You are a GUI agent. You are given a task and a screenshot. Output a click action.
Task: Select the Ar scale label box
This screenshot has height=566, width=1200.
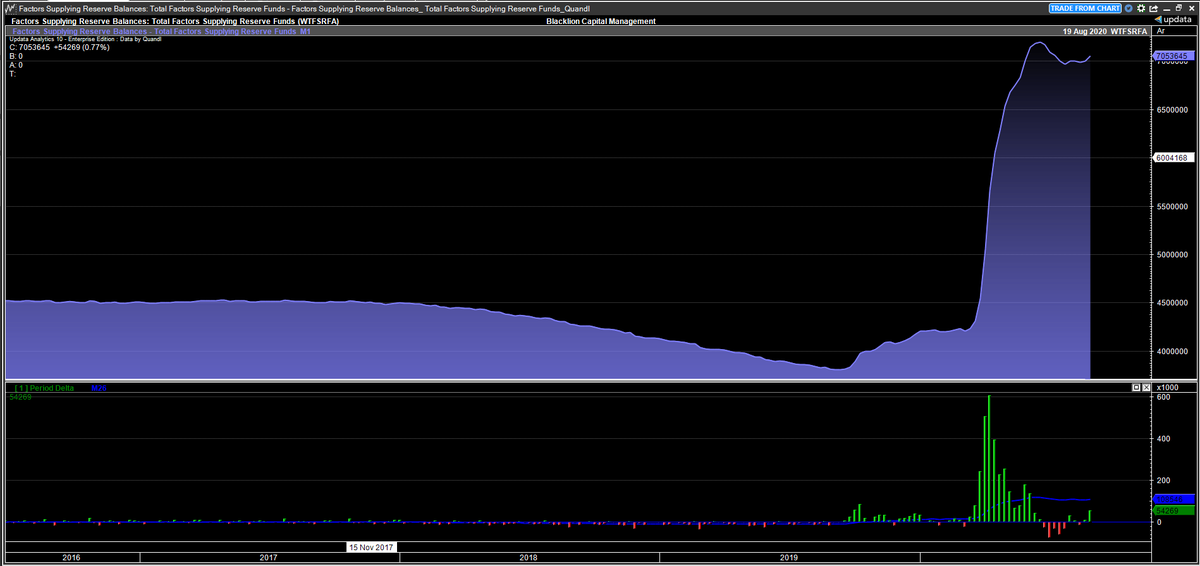coord(1175,31)
